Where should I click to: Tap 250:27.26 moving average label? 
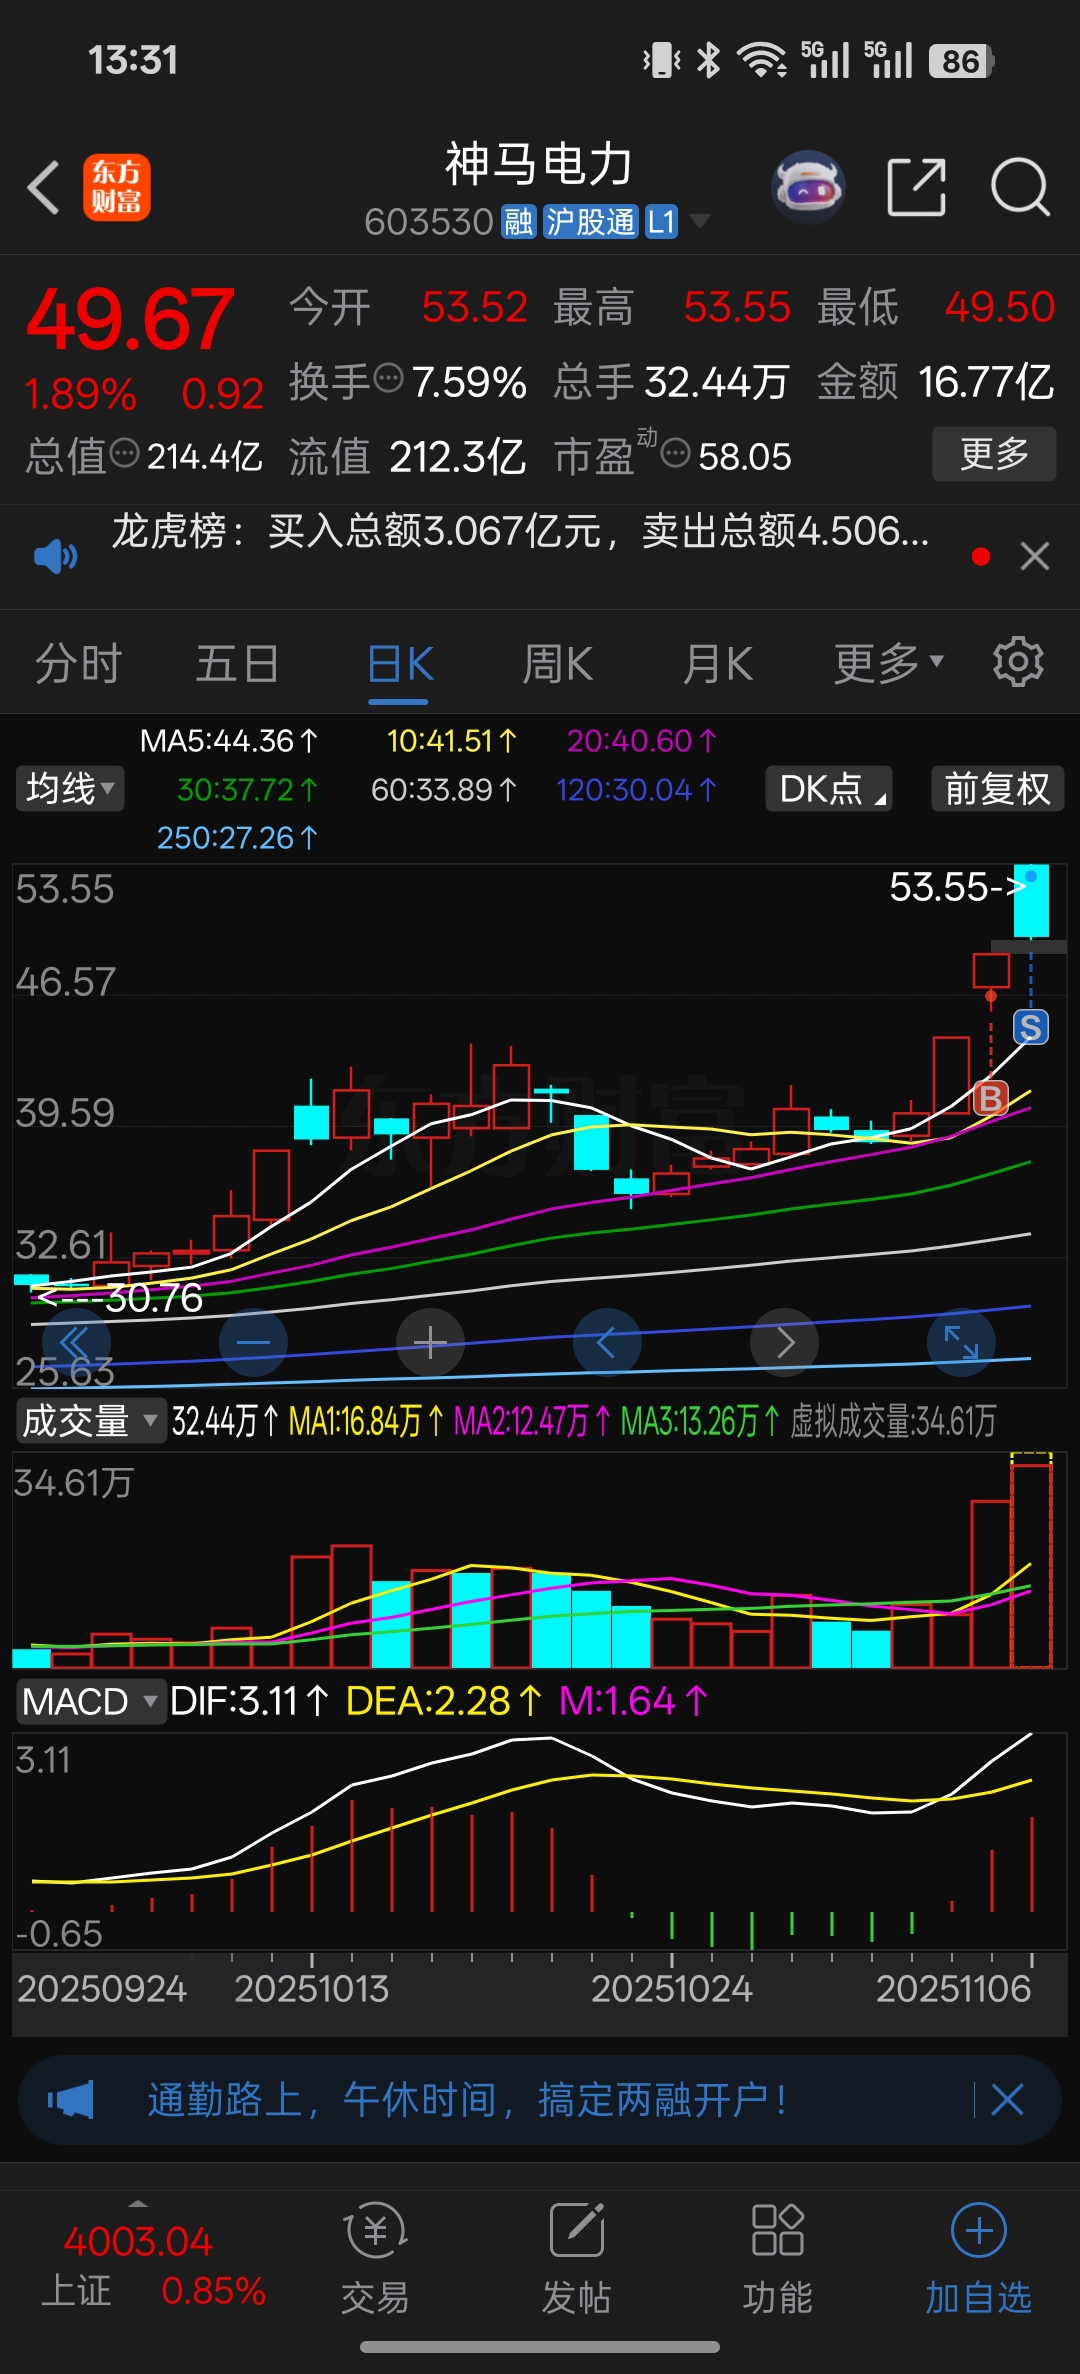(237, 837)
